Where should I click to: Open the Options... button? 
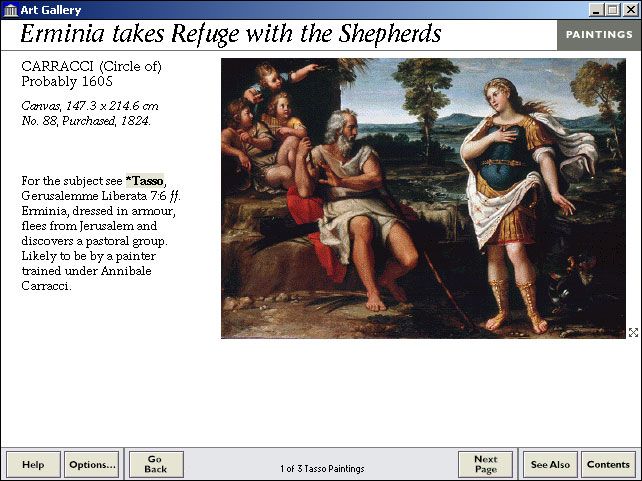click(x=92, y=465)
